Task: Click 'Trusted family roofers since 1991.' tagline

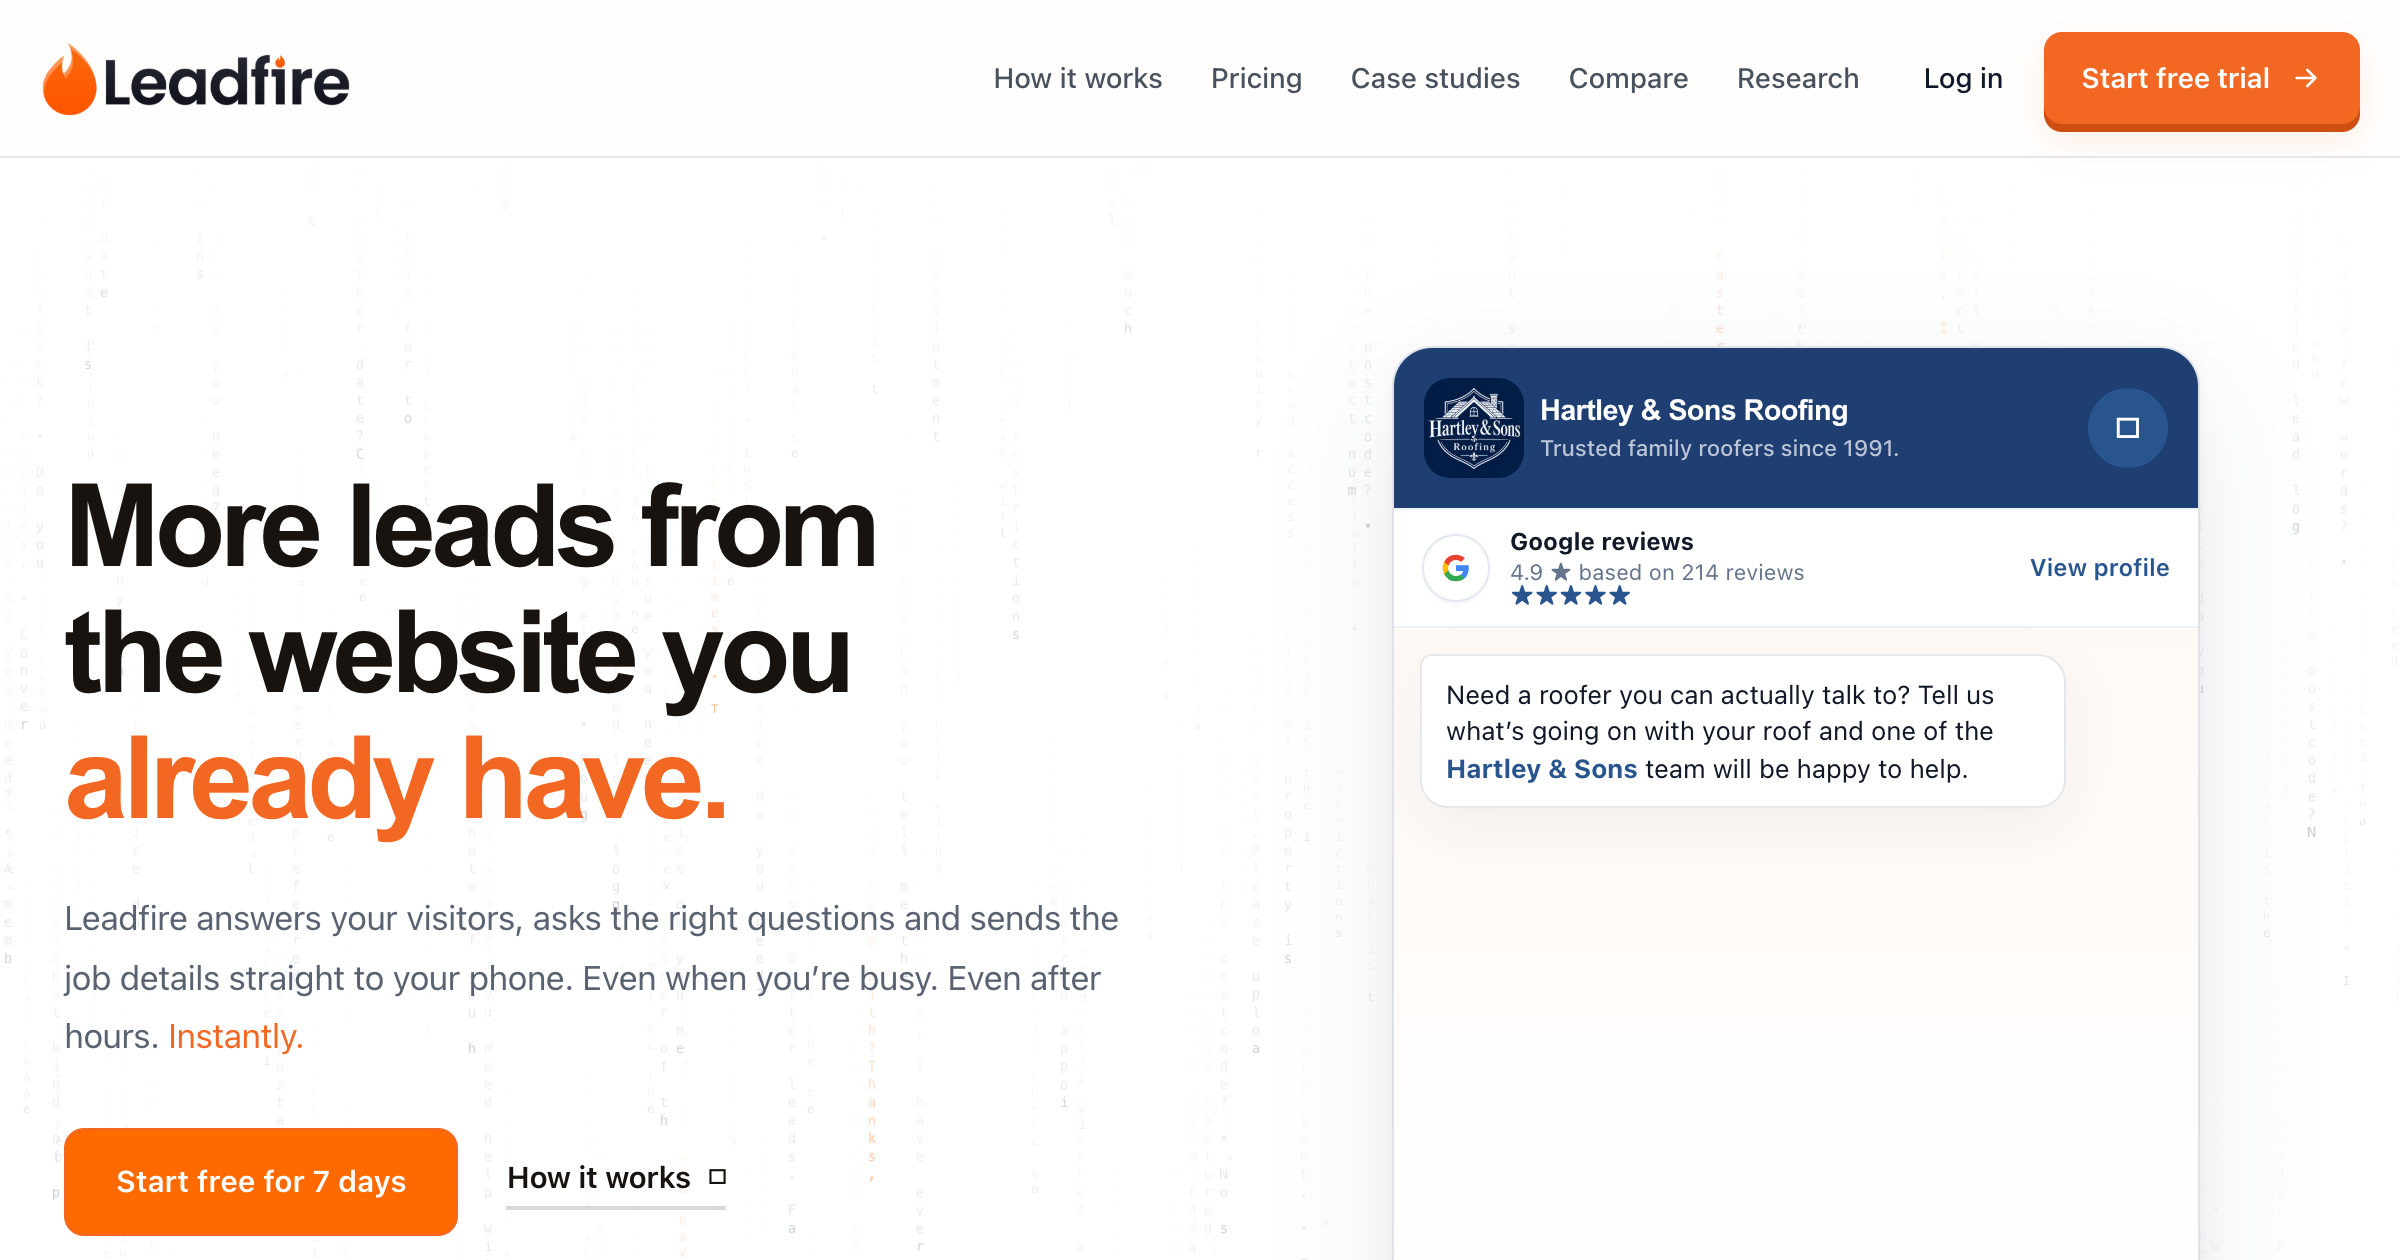Action: pos(1719,448)
